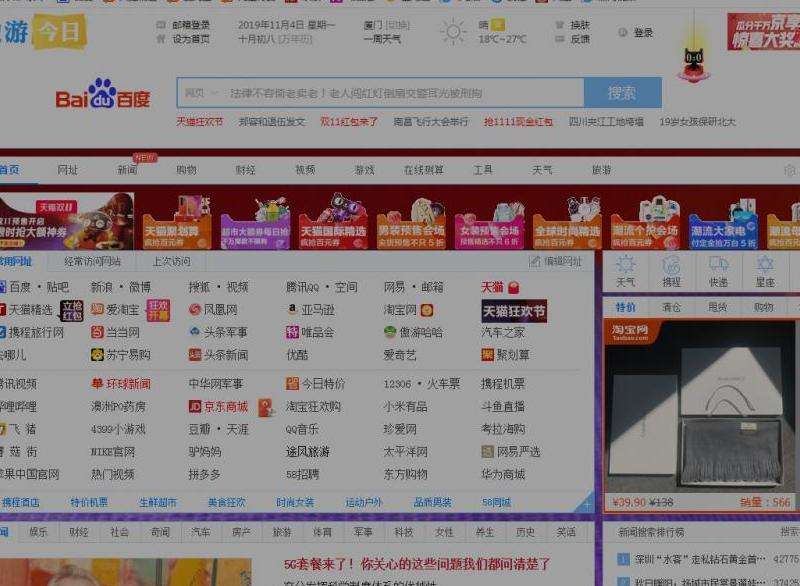Open the 5G套餐来了 headline
Viewport: 800px width, 586px height.
[x=417, y=564]
